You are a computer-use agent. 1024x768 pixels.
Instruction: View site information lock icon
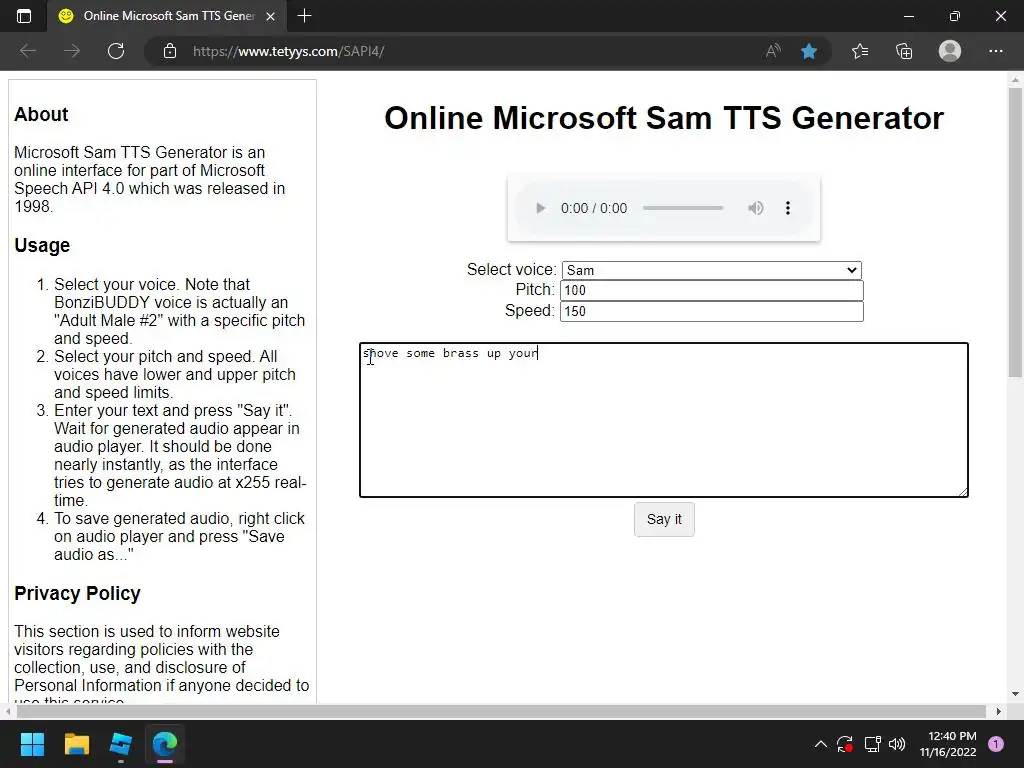pyautogui.click(x=170, y=51)
